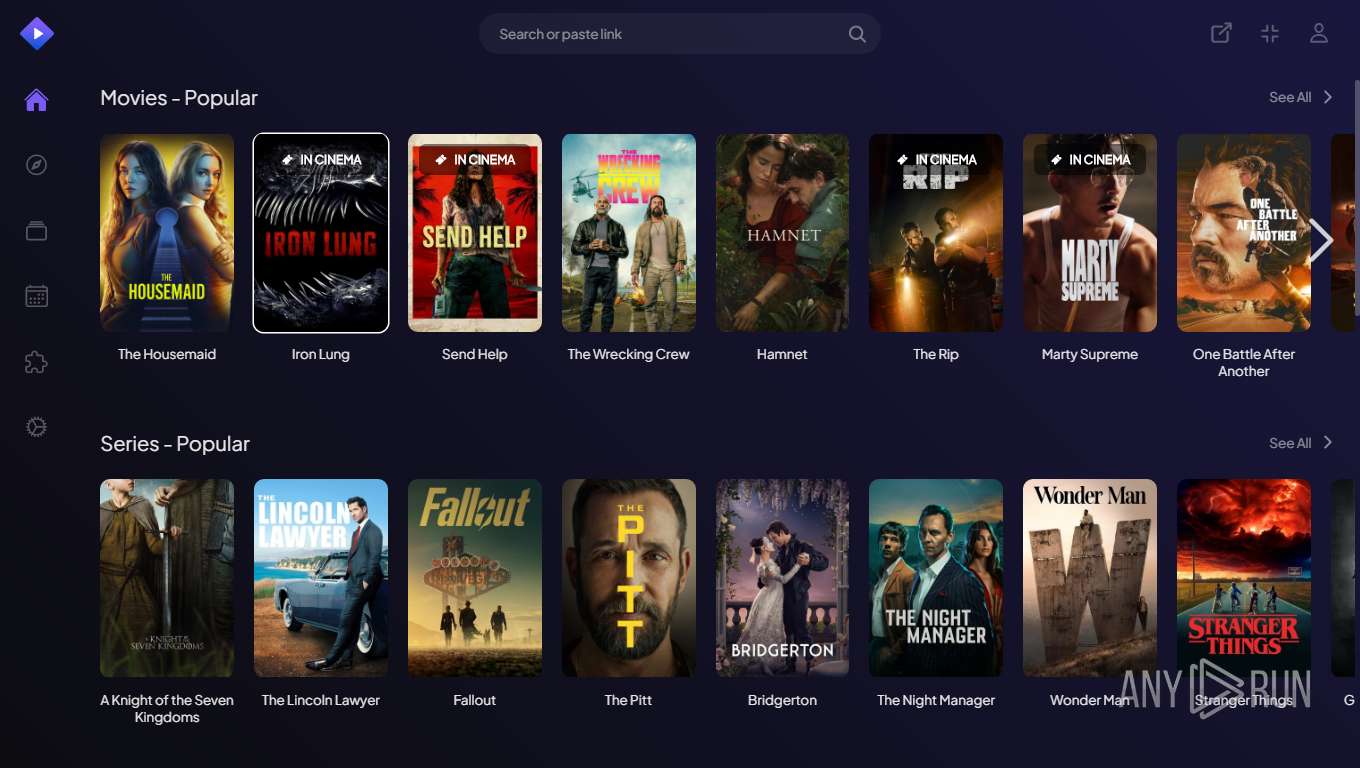
Task: Click the open-in-external-window icon
Action: [x=1221, y=34]
